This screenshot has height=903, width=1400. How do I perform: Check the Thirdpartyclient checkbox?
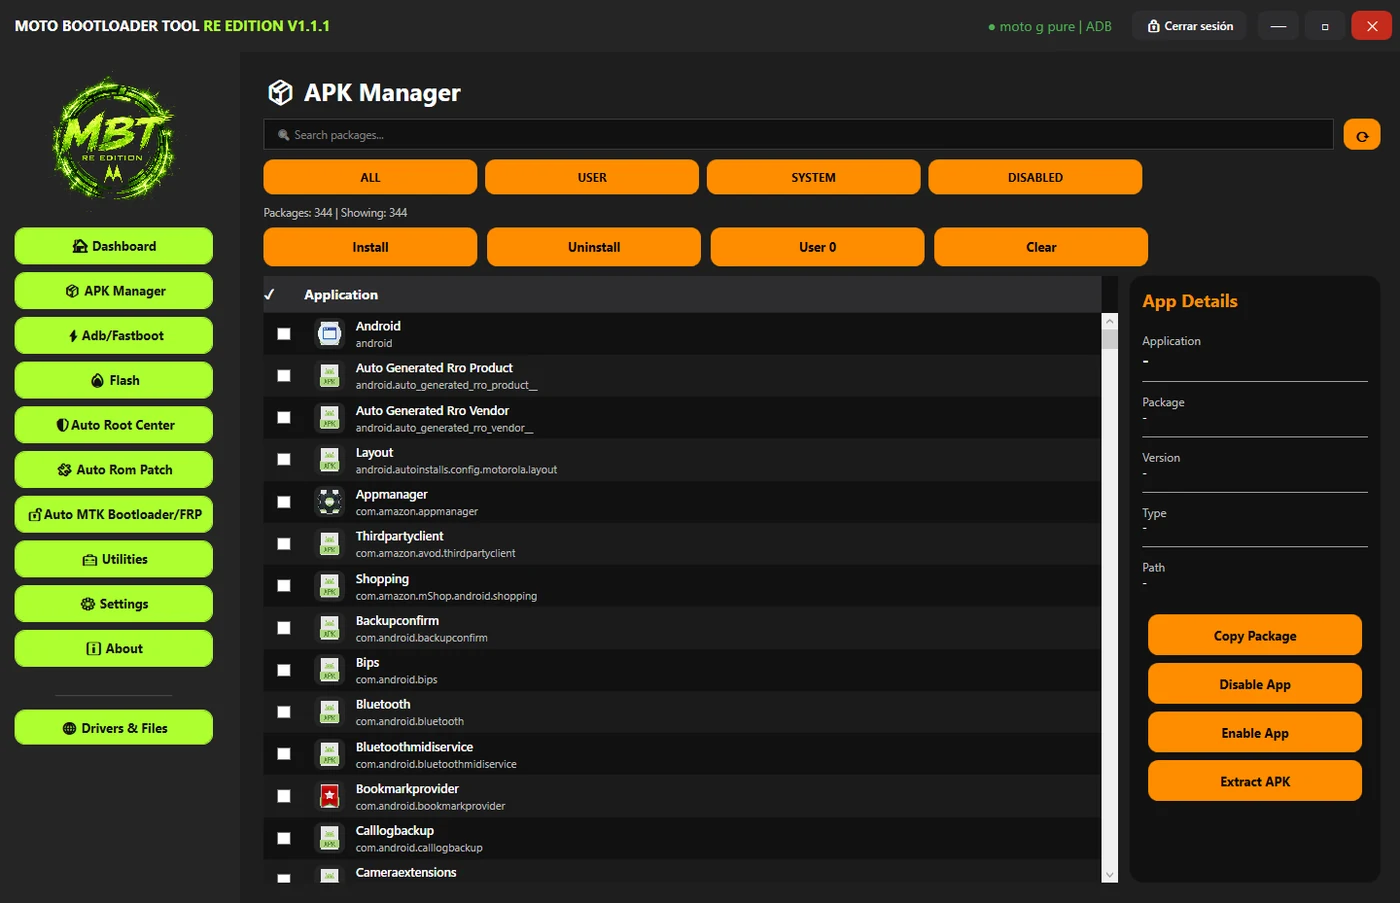pos(284,544)
